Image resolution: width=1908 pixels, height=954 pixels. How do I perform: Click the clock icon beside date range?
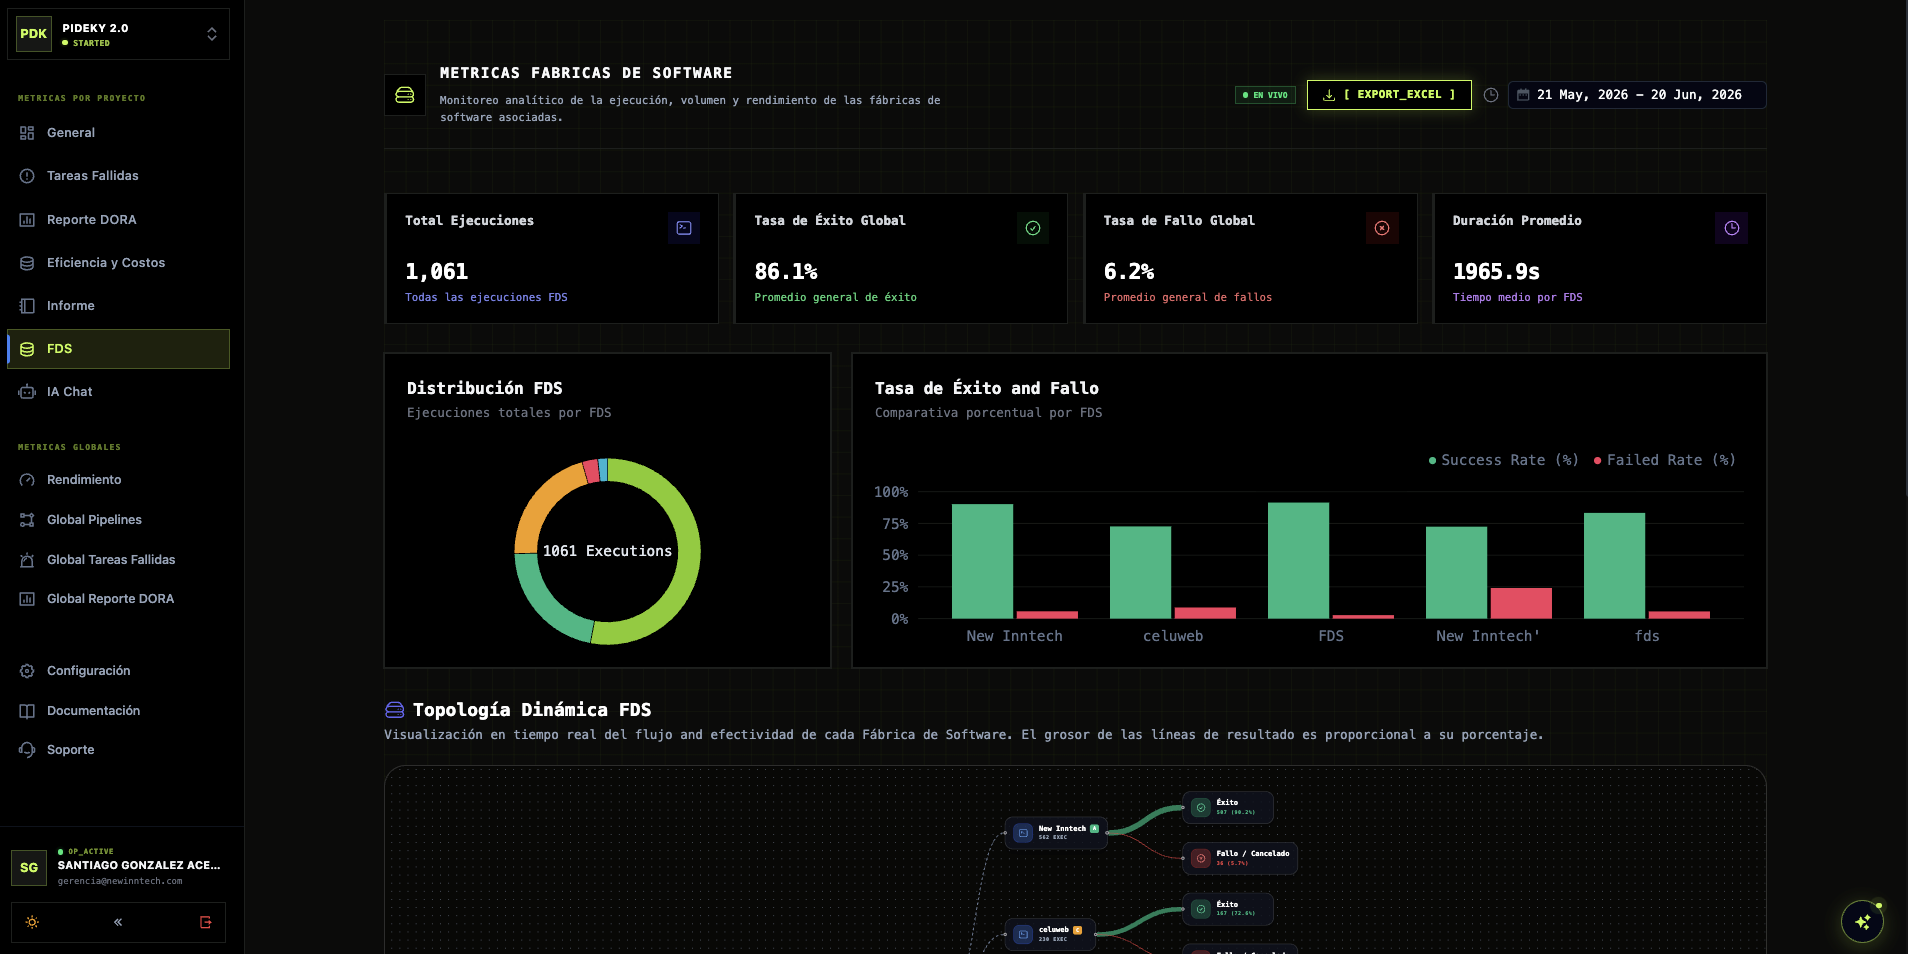pos(1491,95)
